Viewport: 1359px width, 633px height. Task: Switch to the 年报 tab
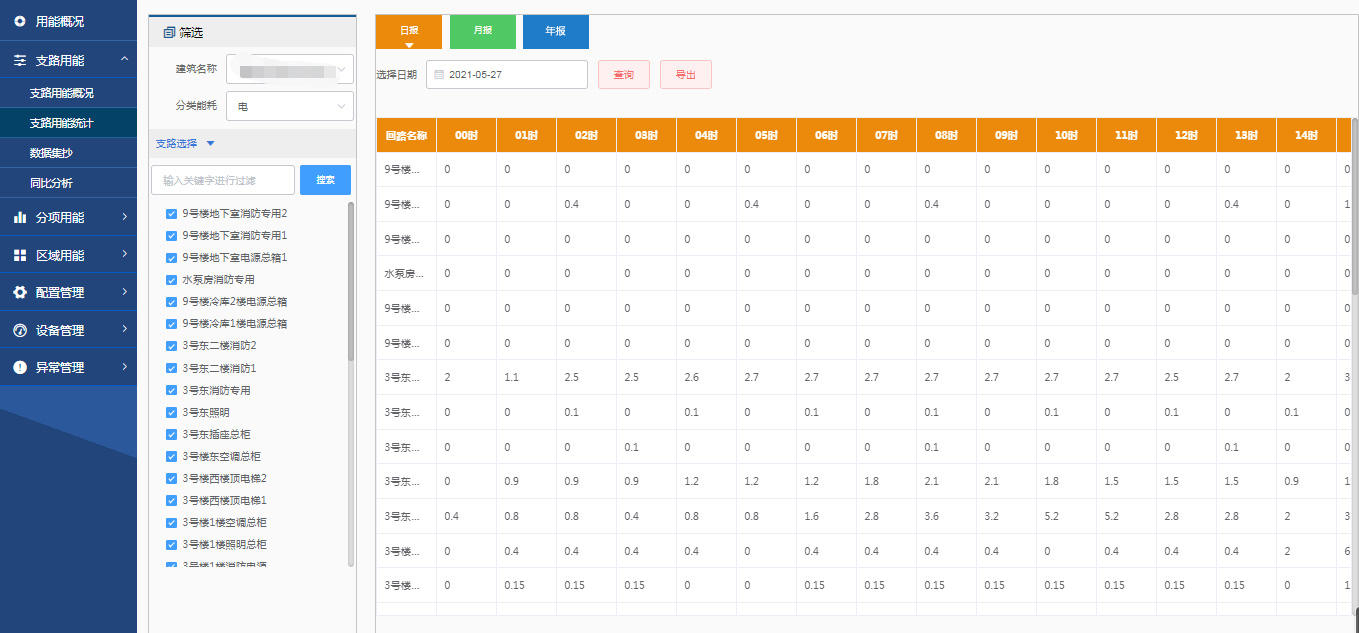click(556, 31)
